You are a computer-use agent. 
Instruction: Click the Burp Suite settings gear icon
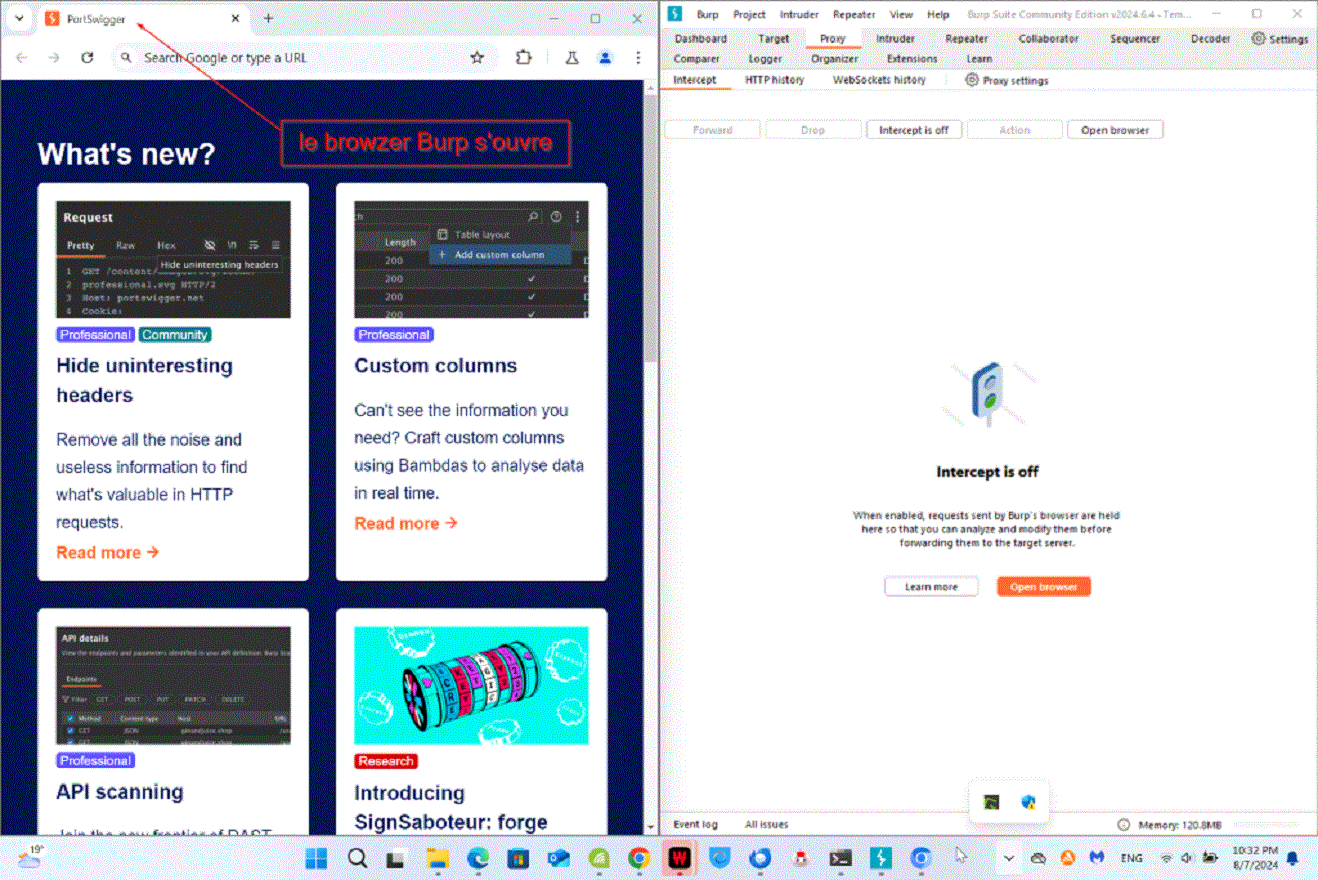(x=1258, y=39)
